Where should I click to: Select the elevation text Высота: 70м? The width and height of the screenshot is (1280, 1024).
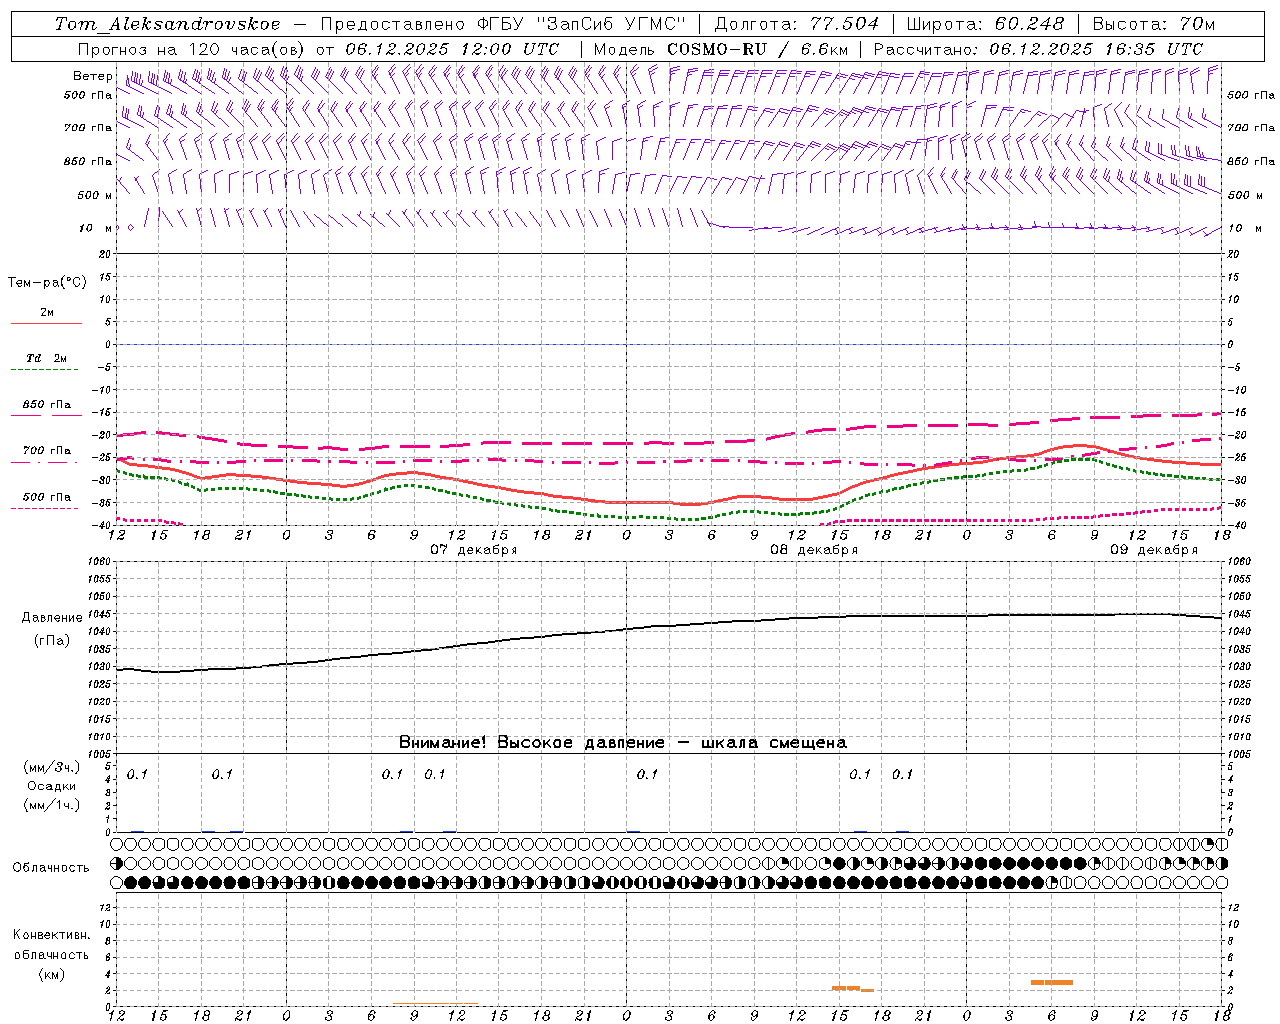1154,24
